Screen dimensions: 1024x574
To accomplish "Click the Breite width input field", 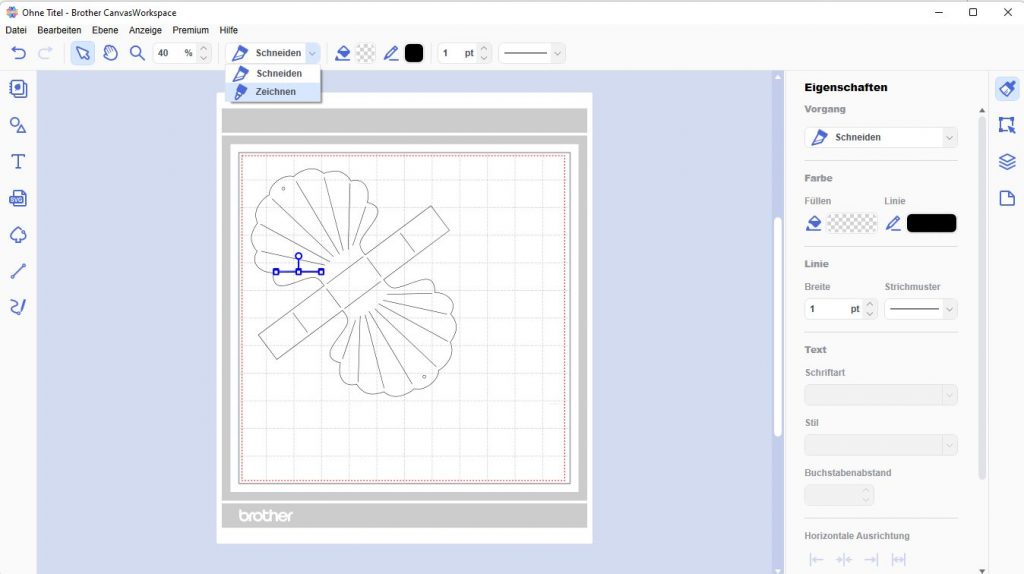I will click(x=834, y=309).
